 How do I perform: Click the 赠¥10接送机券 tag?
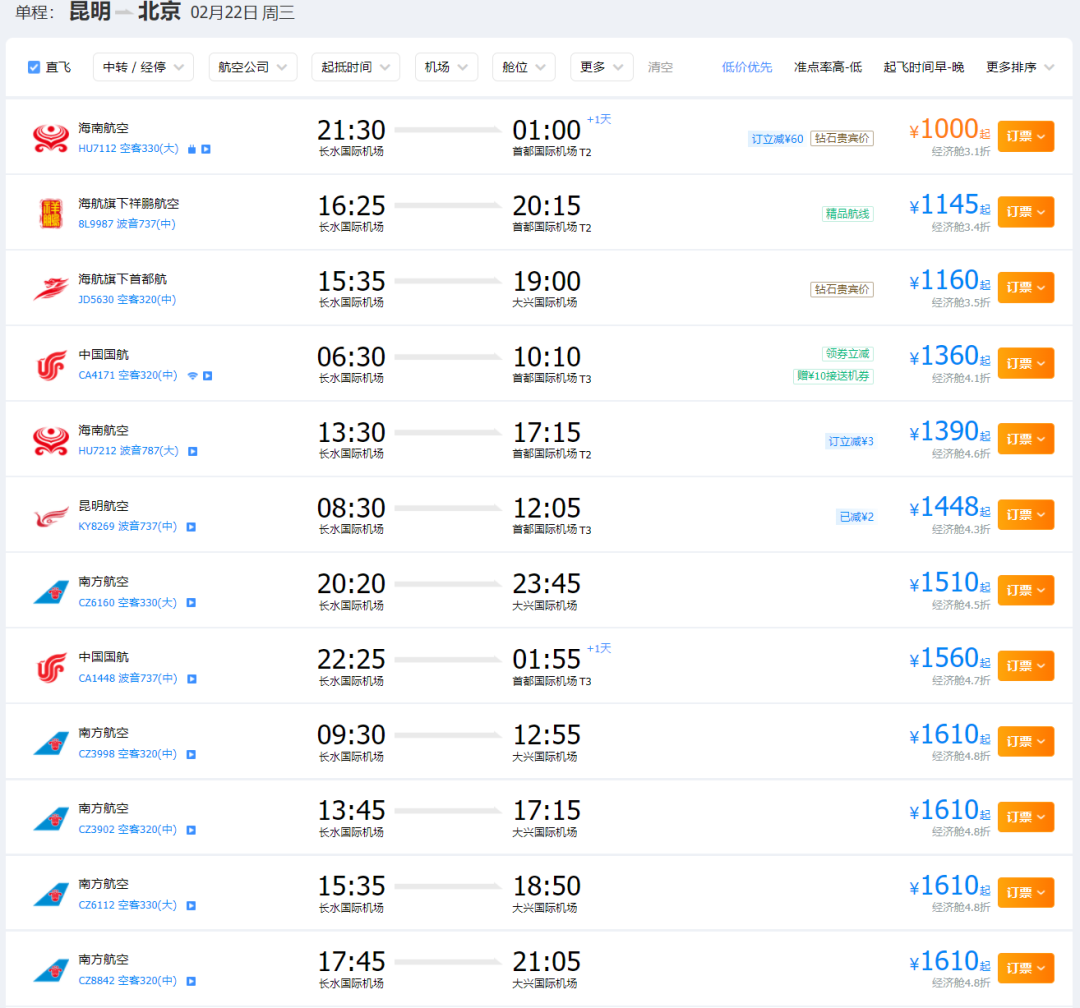pyautogui.click(x=833, y=376)
